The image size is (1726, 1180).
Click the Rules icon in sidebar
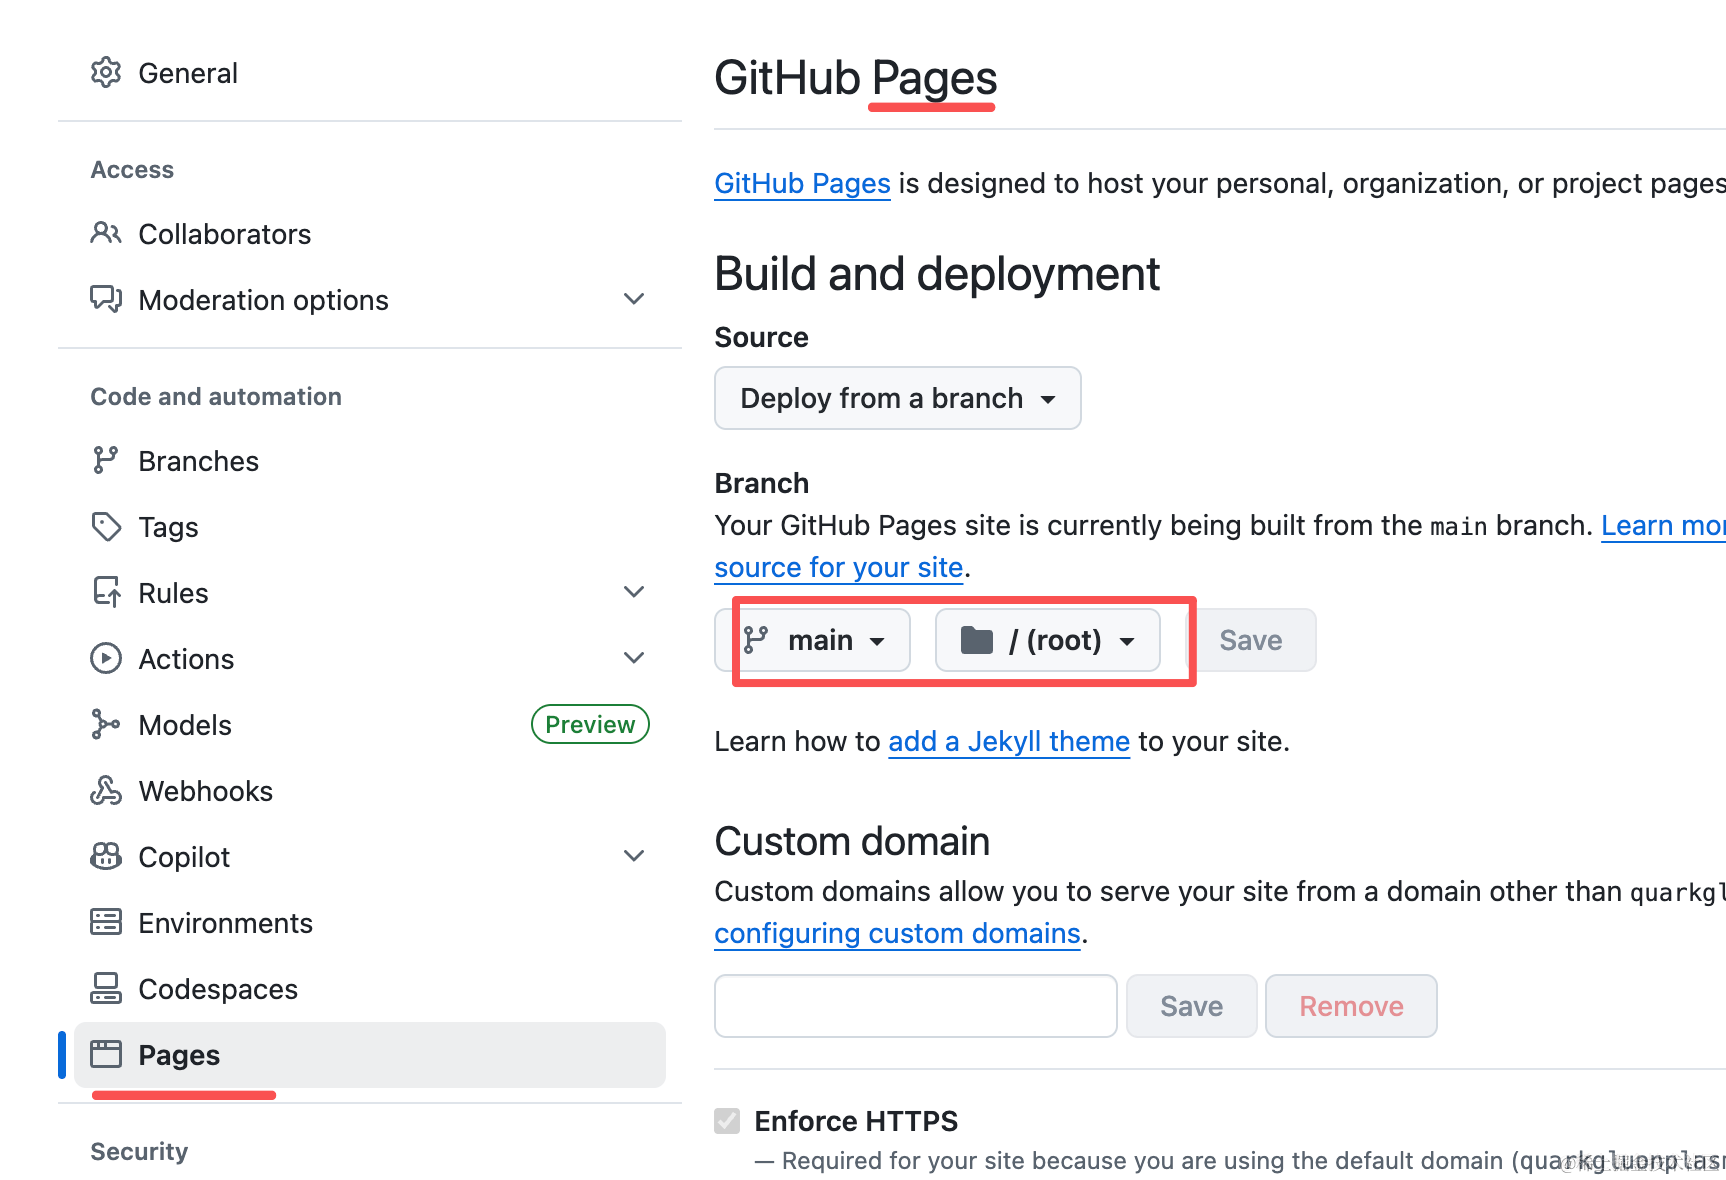pos(106,592)
